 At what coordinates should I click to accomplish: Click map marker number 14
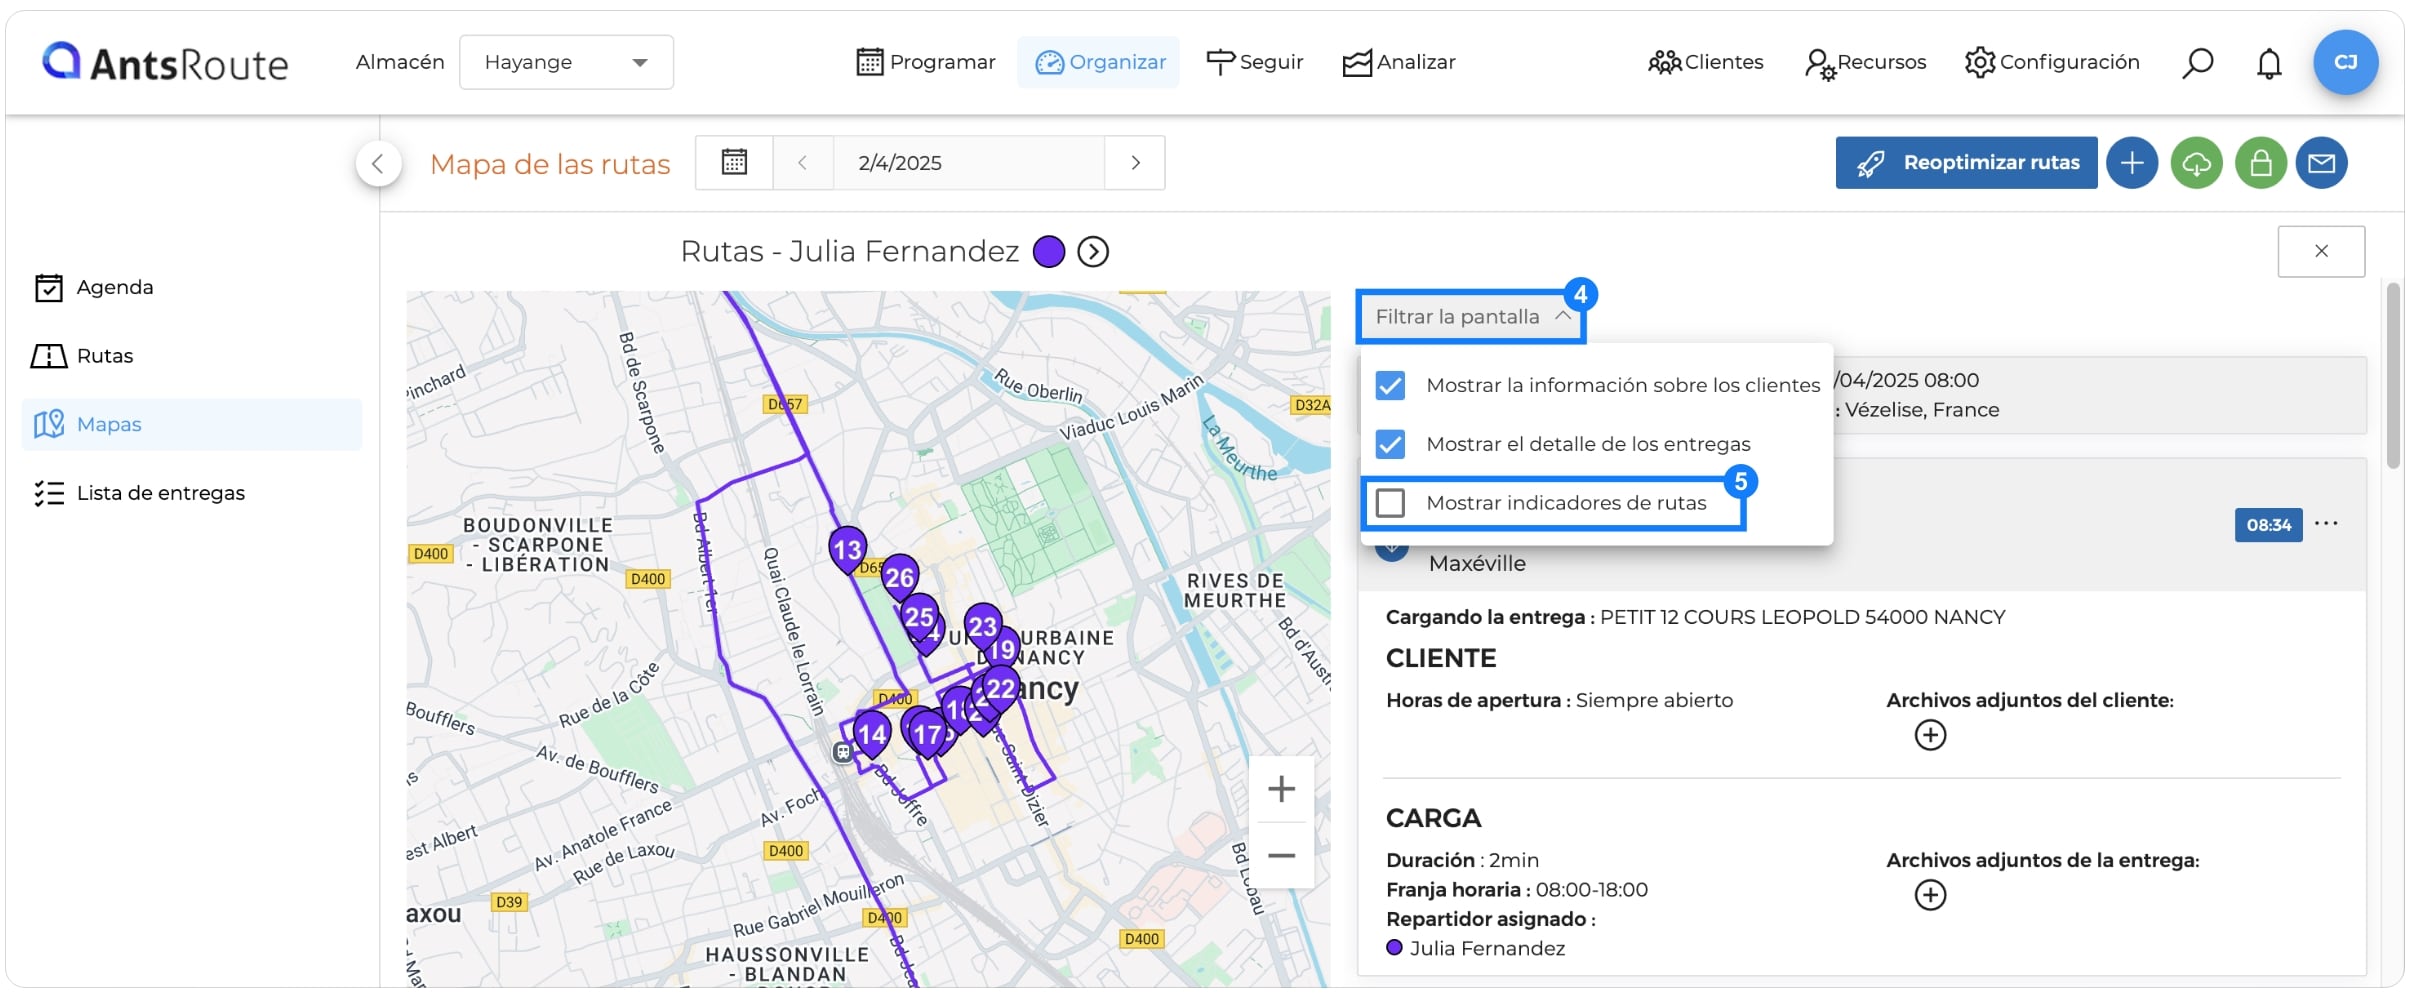coord(872,733)
